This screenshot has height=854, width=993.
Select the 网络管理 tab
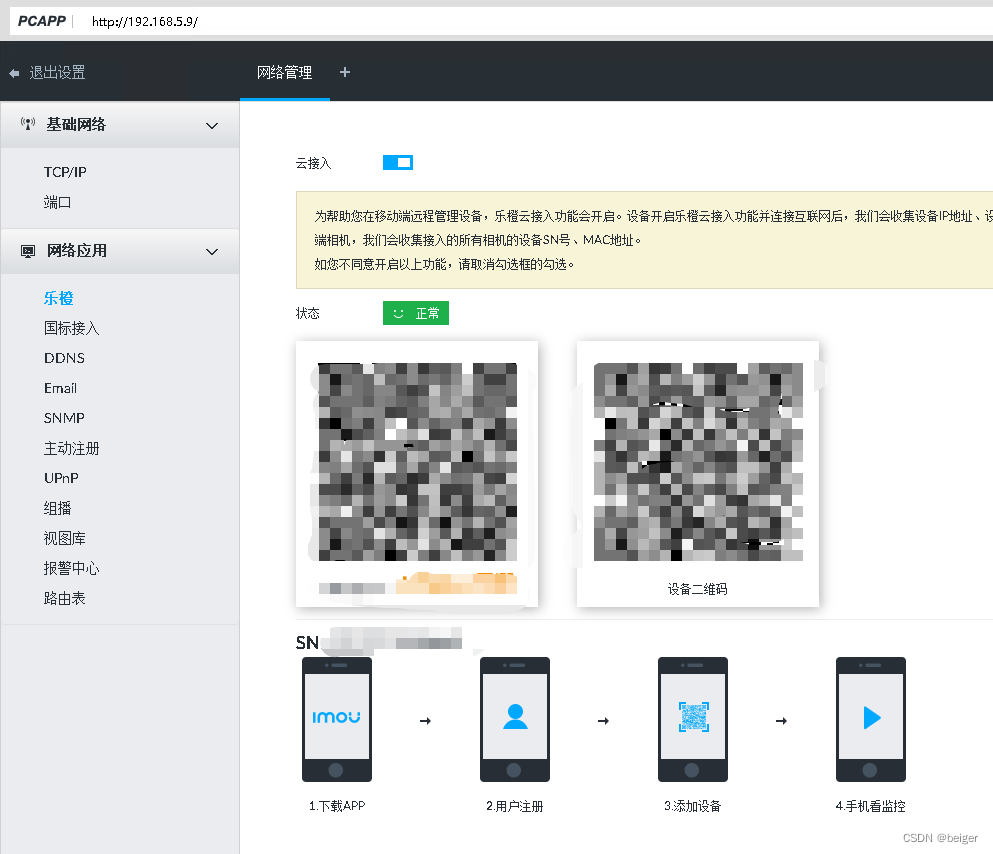284,73
